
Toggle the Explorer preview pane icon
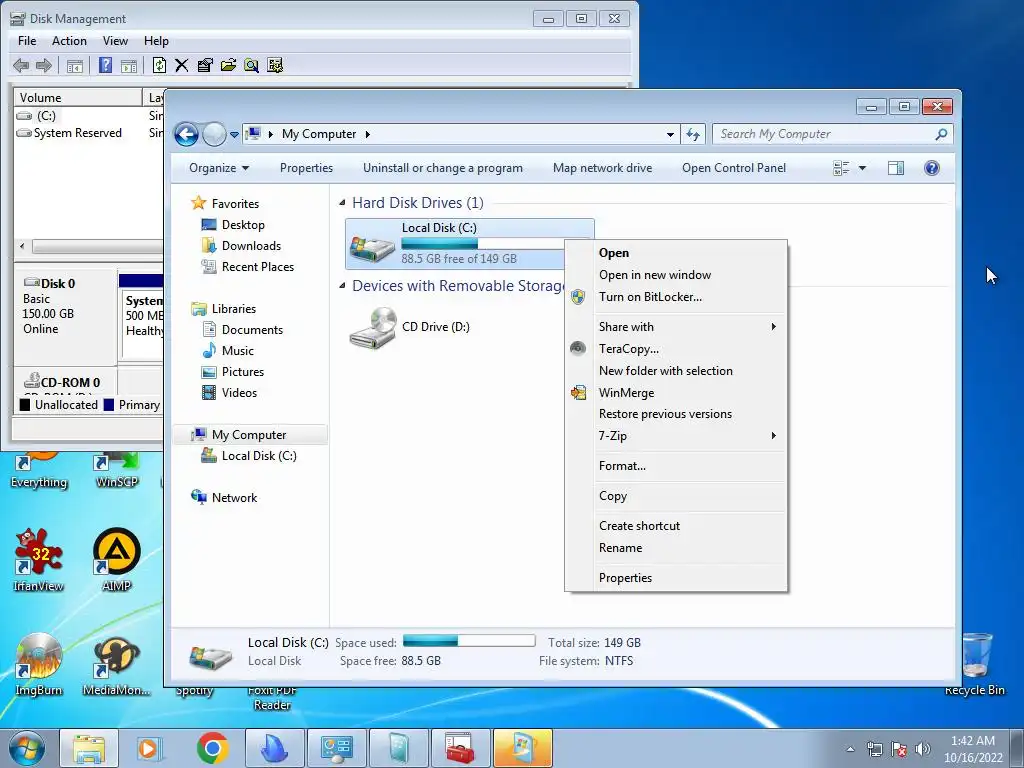[x=896, y=168]
